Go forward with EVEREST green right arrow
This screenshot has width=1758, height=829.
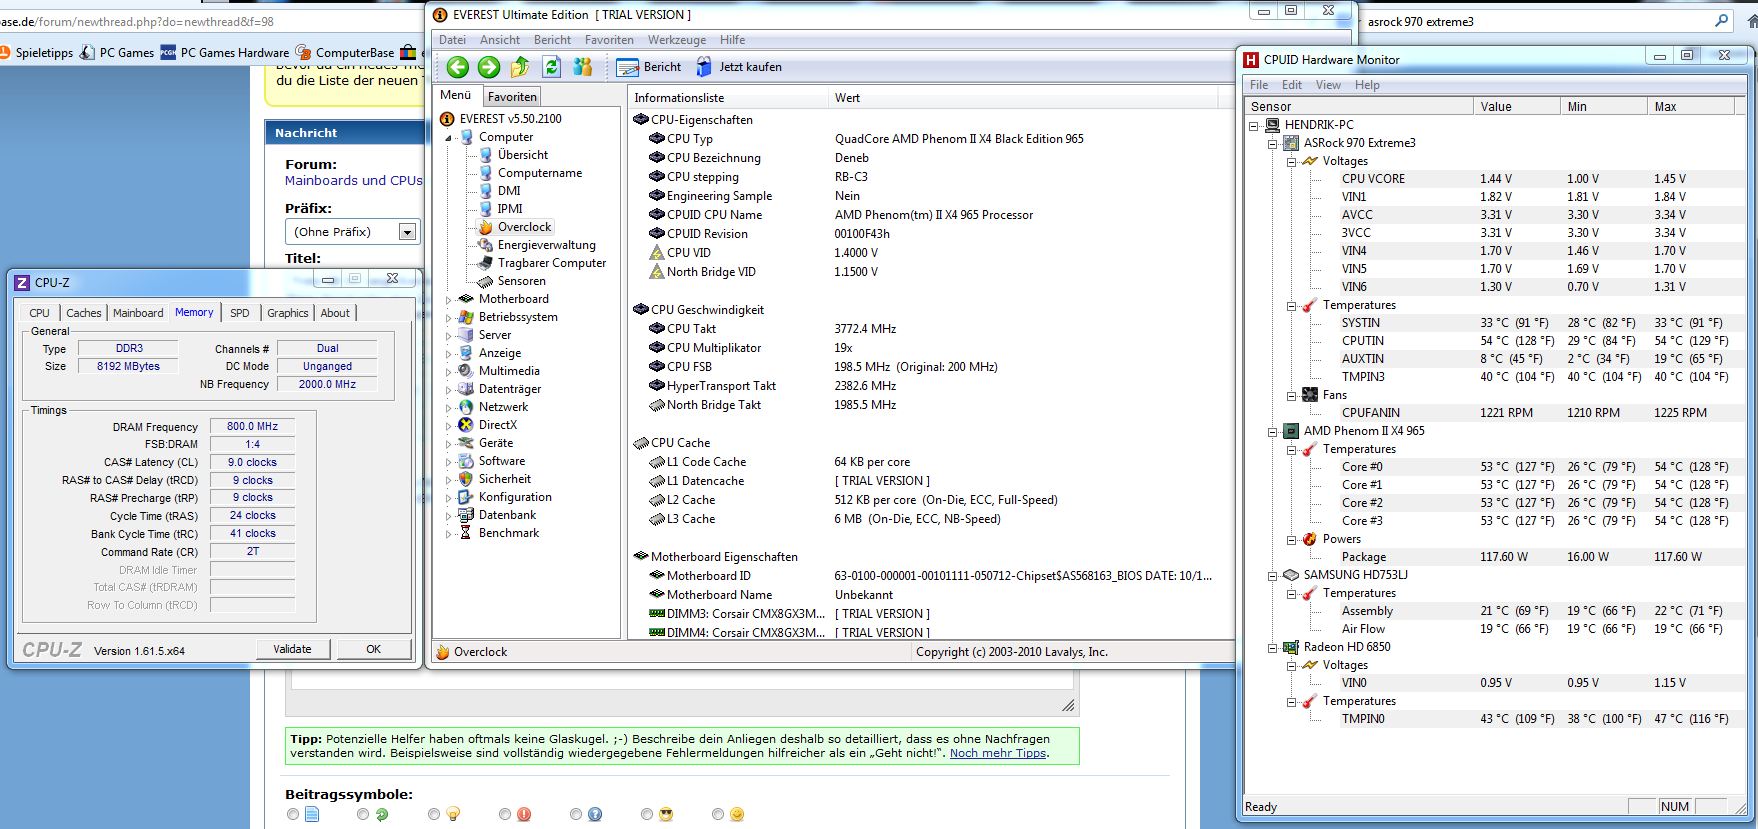(x=489, y=67)
